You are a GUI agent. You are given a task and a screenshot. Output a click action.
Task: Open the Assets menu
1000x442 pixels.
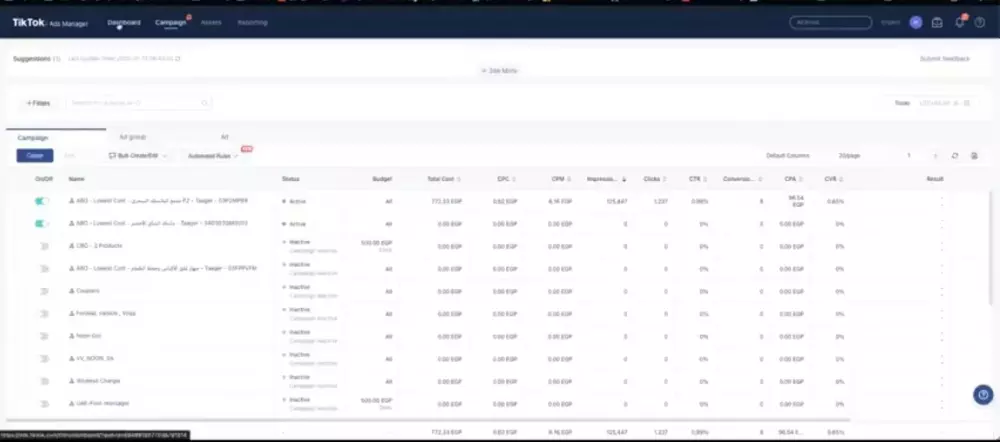pos(211,22)
